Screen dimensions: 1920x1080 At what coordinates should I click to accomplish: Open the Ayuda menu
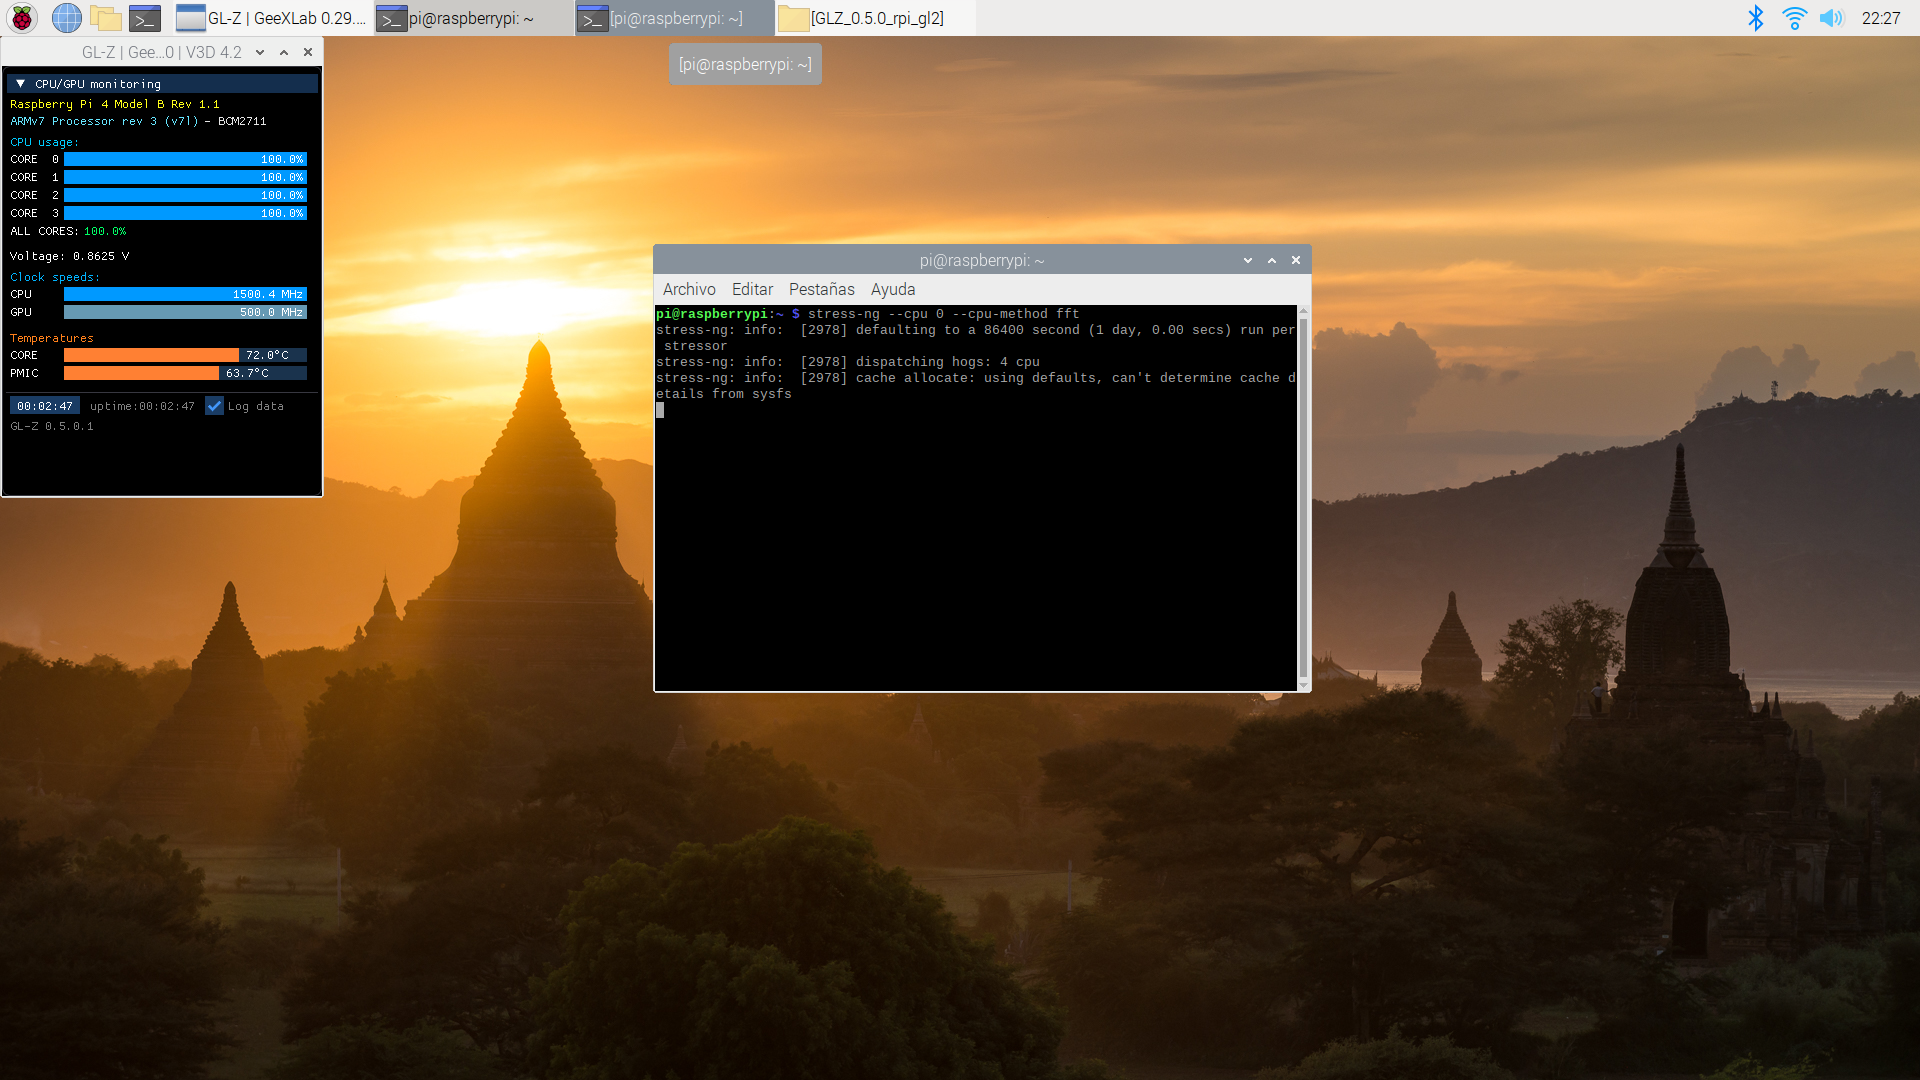893,289
